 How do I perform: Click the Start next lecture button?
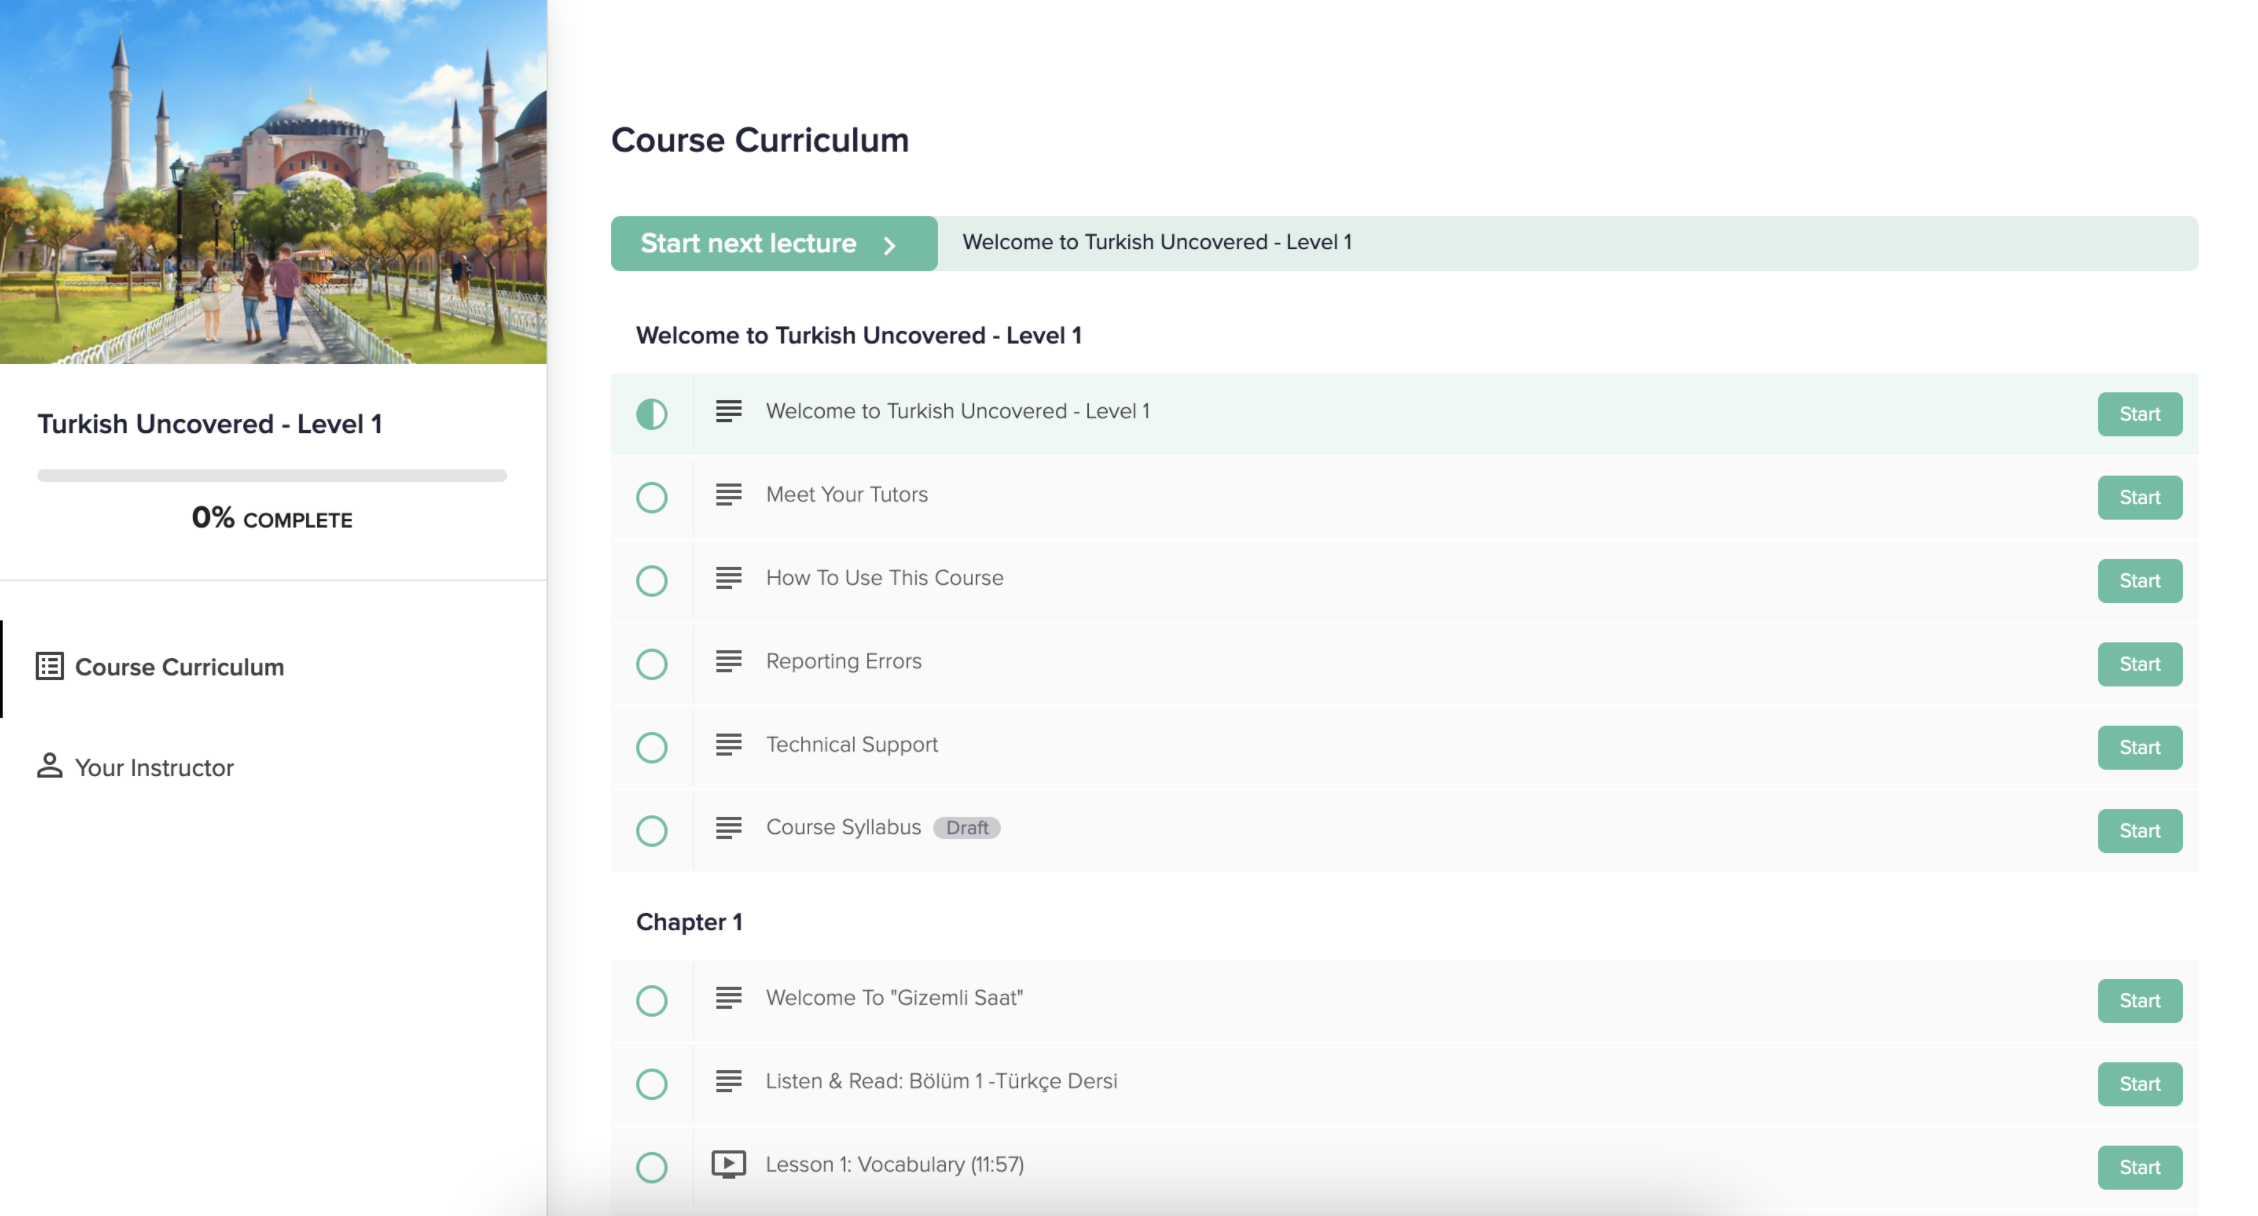coord(774,243)
